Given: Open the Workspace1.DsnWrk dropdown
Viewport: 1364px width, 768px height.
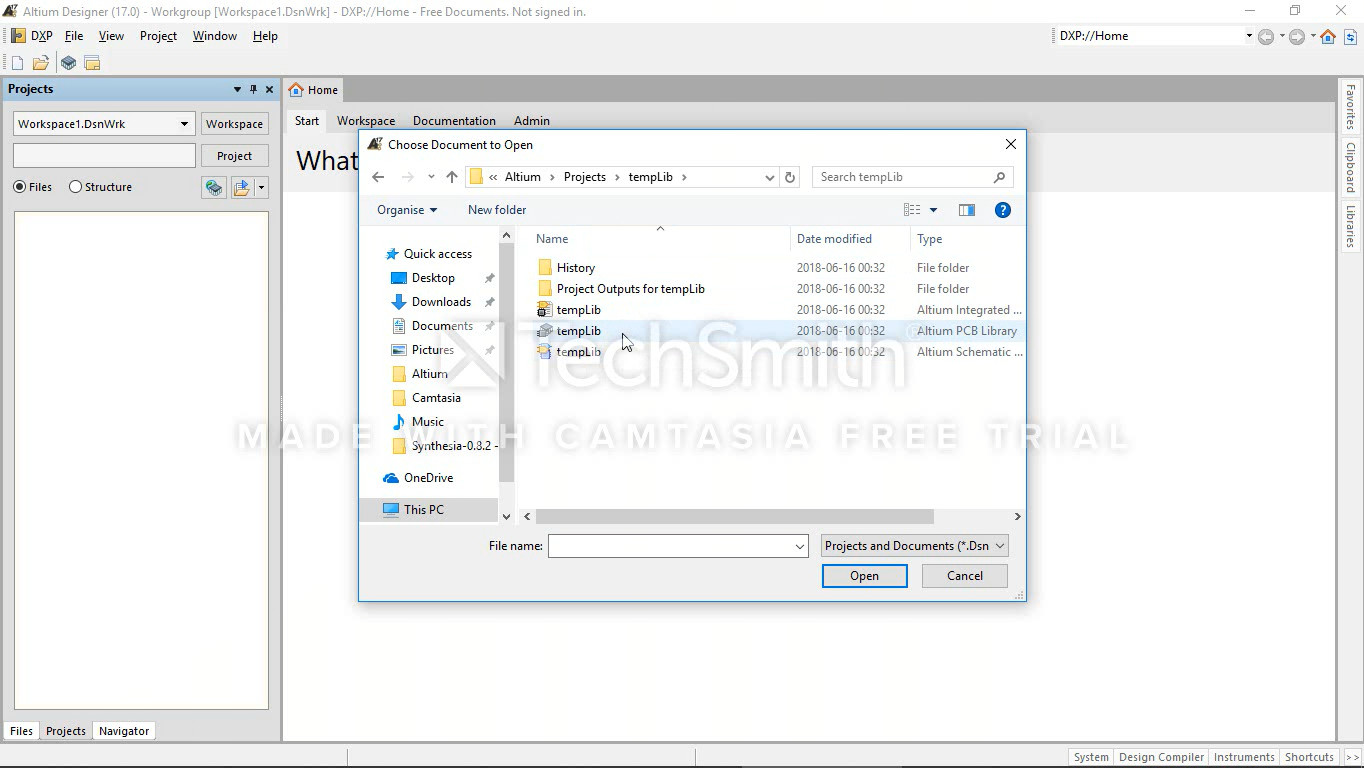Looking at the screenshot, I should coord(184,124).
